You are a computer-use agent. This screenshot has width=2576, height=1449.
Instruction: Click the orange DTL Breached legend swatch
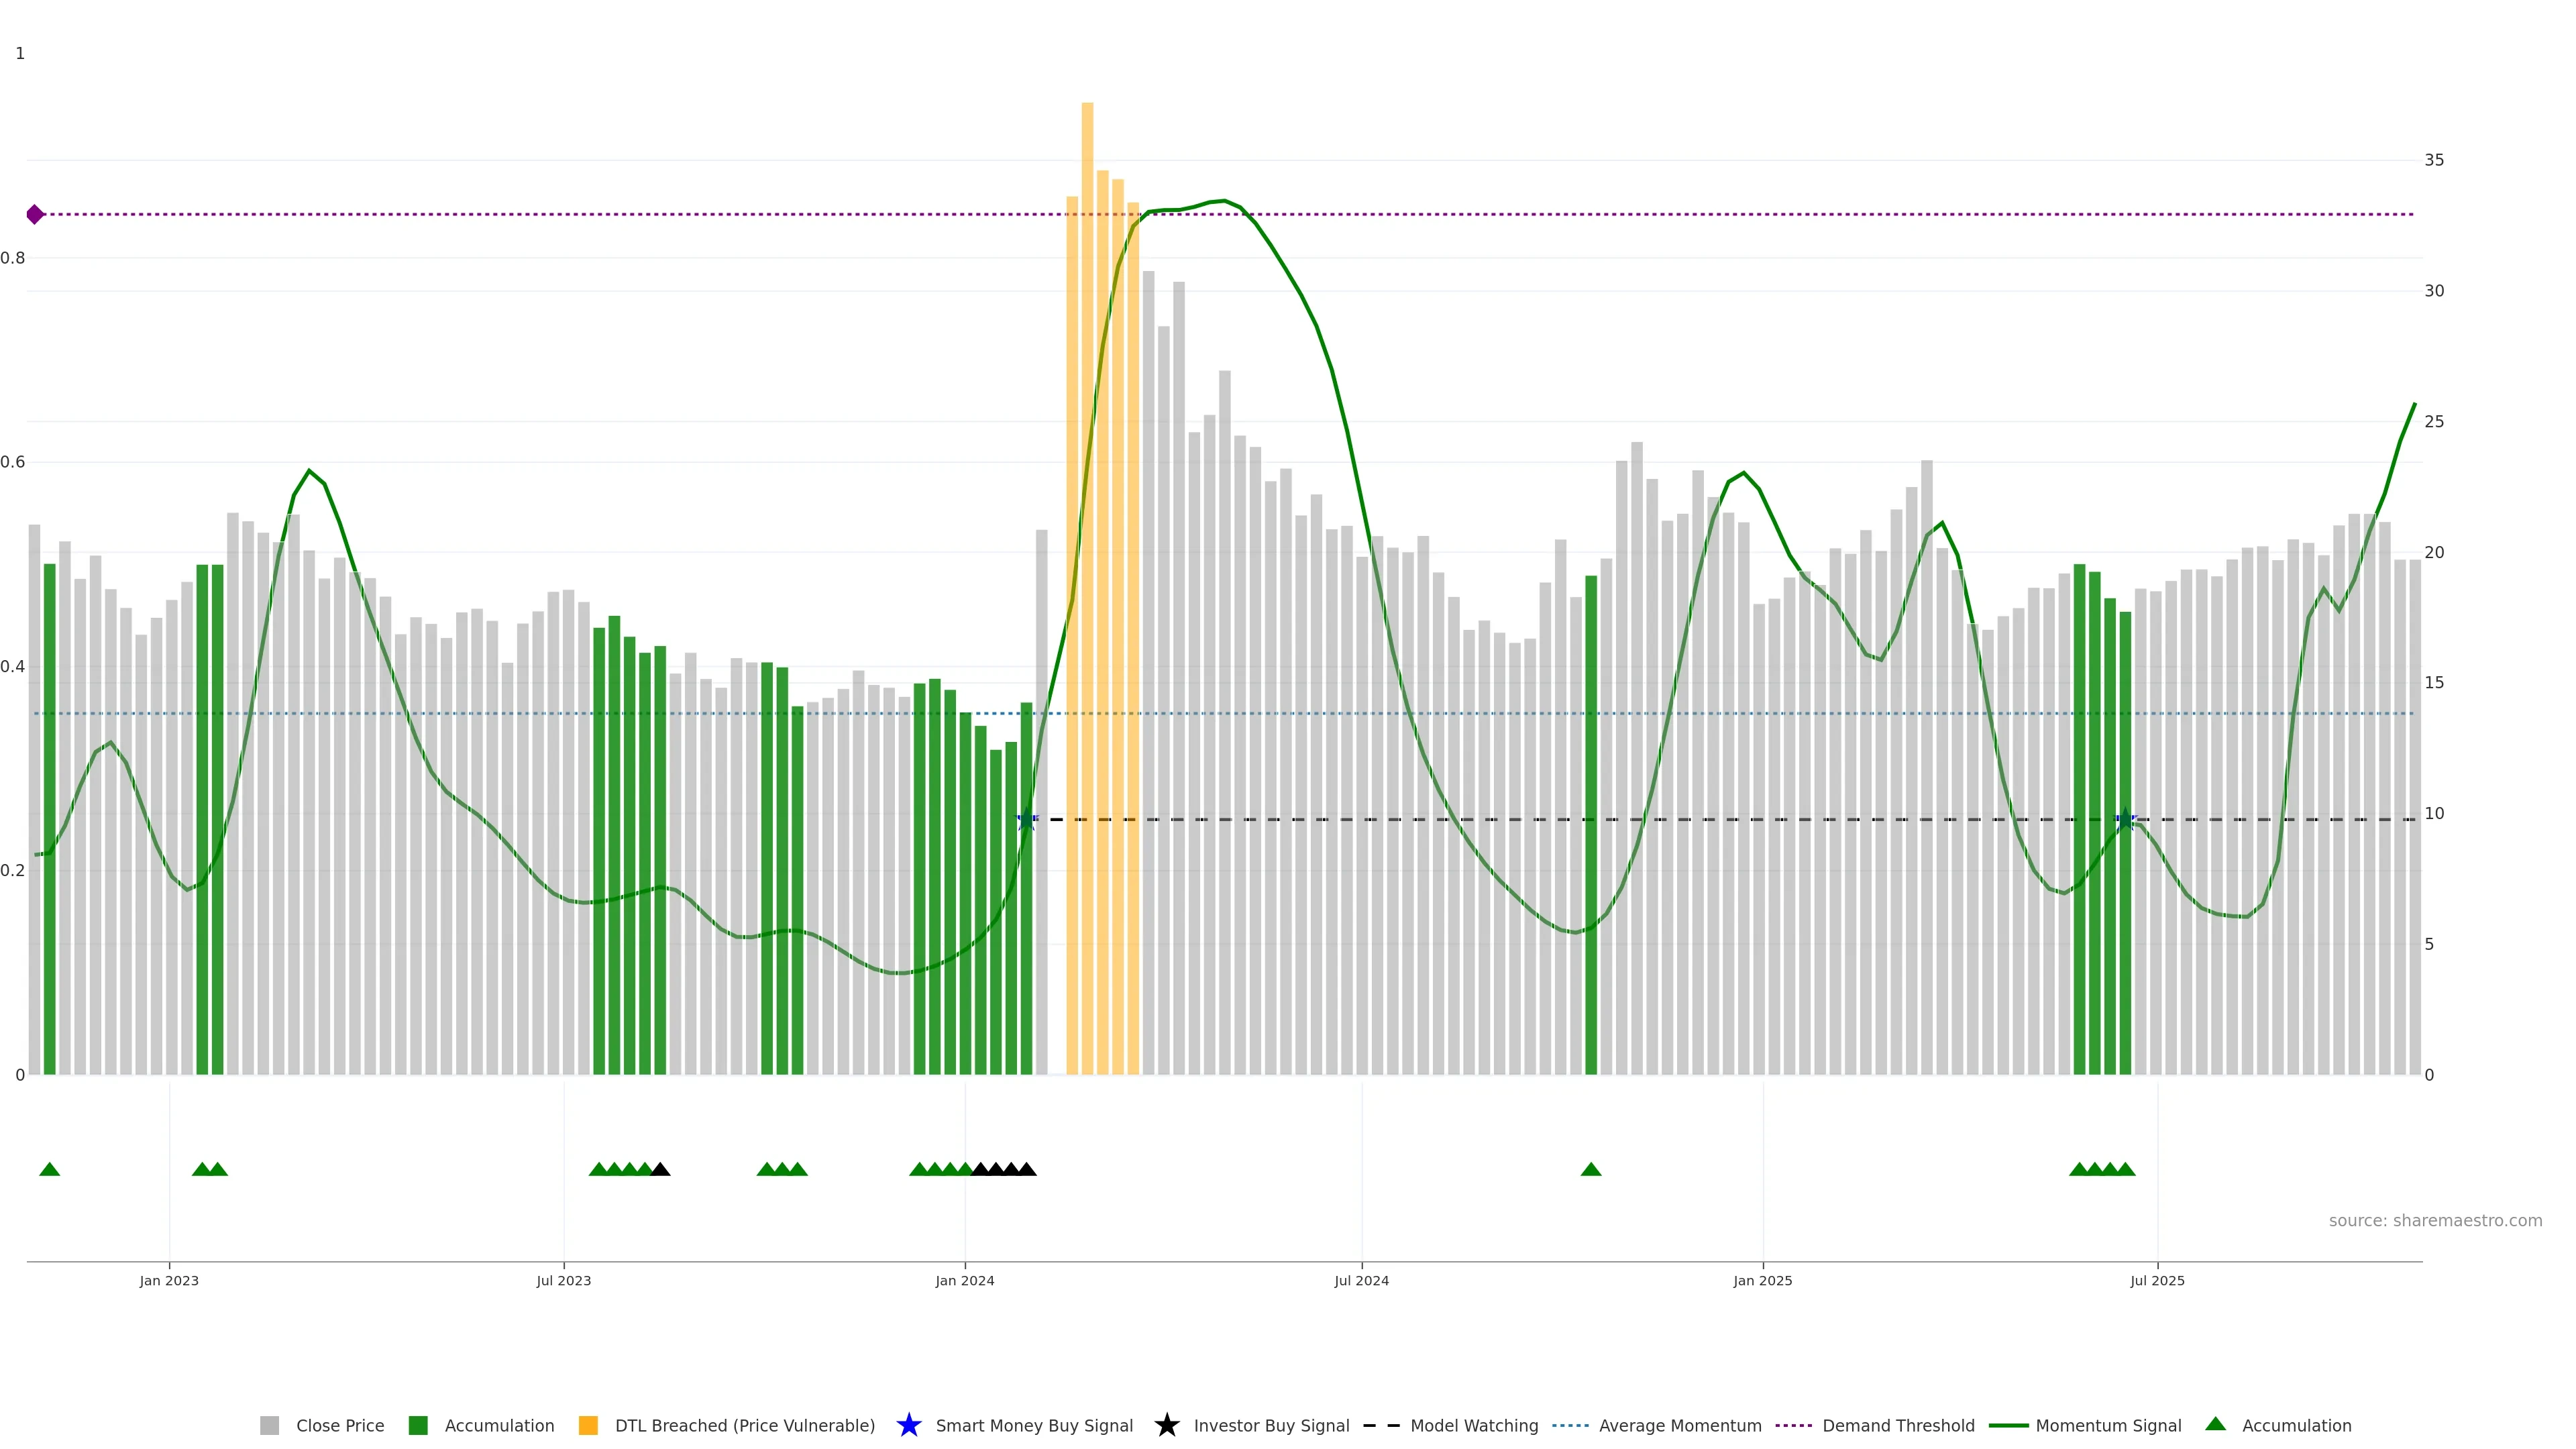(588, 1425)
